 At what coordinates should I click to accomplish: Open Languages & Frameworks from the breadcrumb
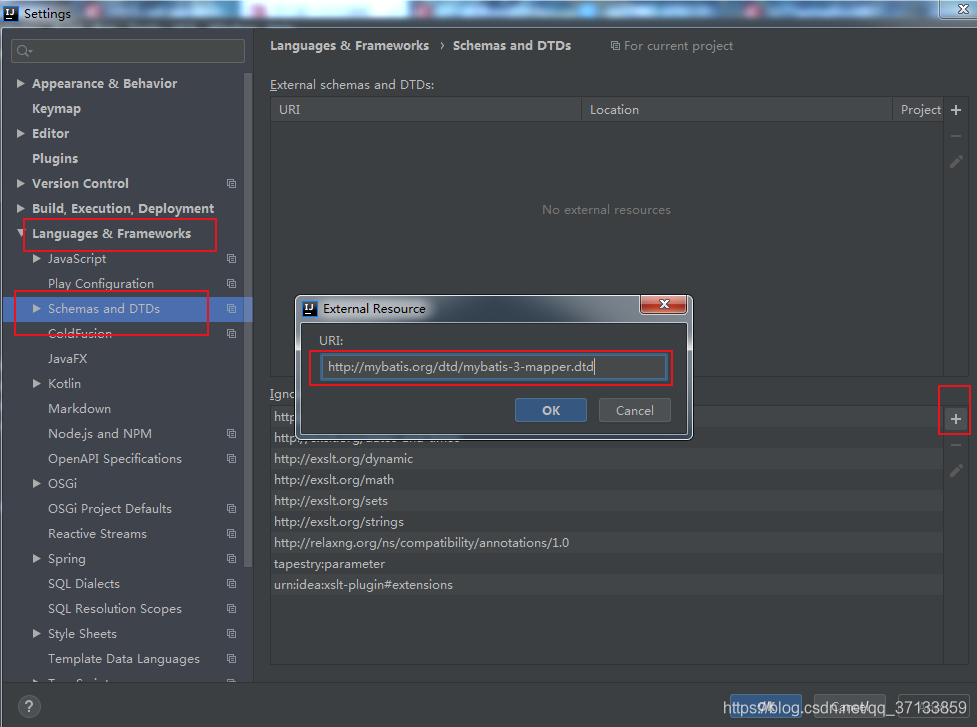pos(349,45)
